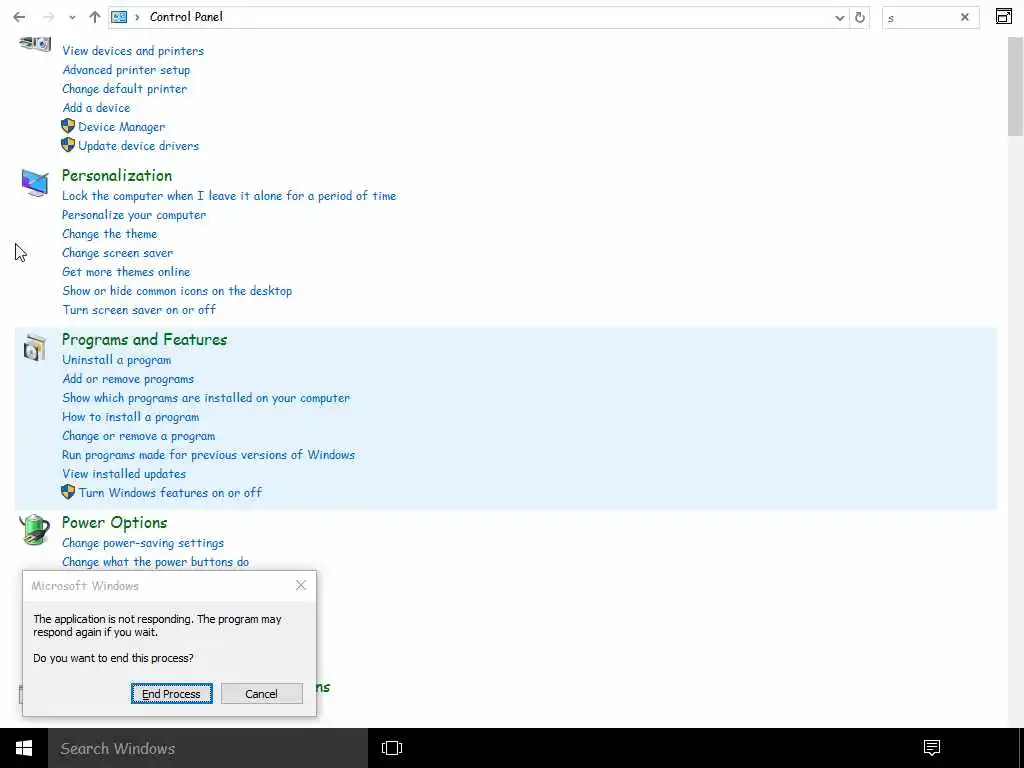The width and height of the screenshot is (1024, 768).
Task: Click the Devices and Printers category icon
Action: pos(35,43)
